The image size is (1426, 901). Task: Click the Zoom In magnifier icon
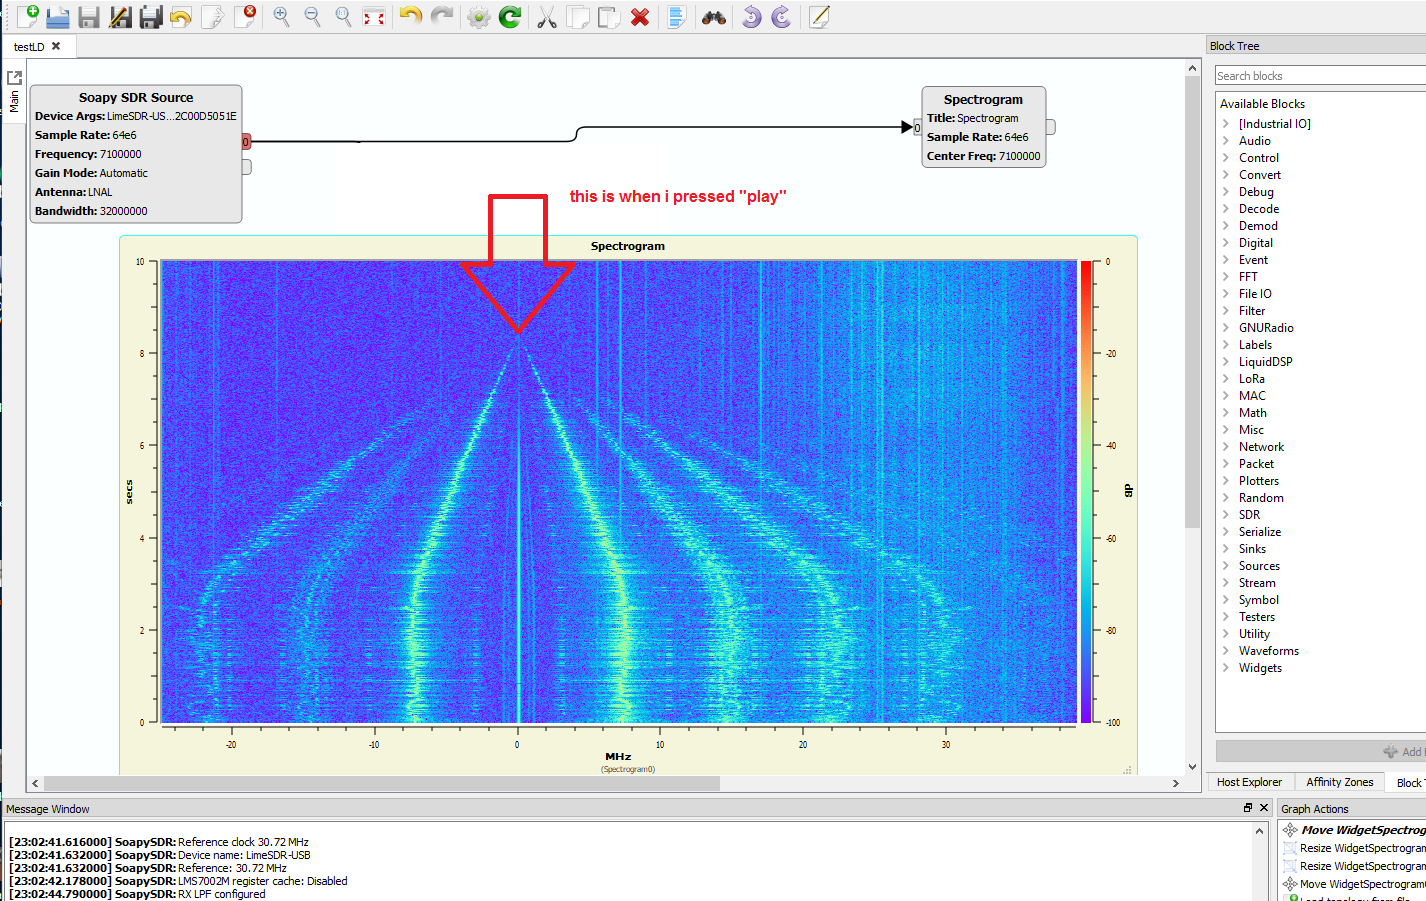[282, 16]
